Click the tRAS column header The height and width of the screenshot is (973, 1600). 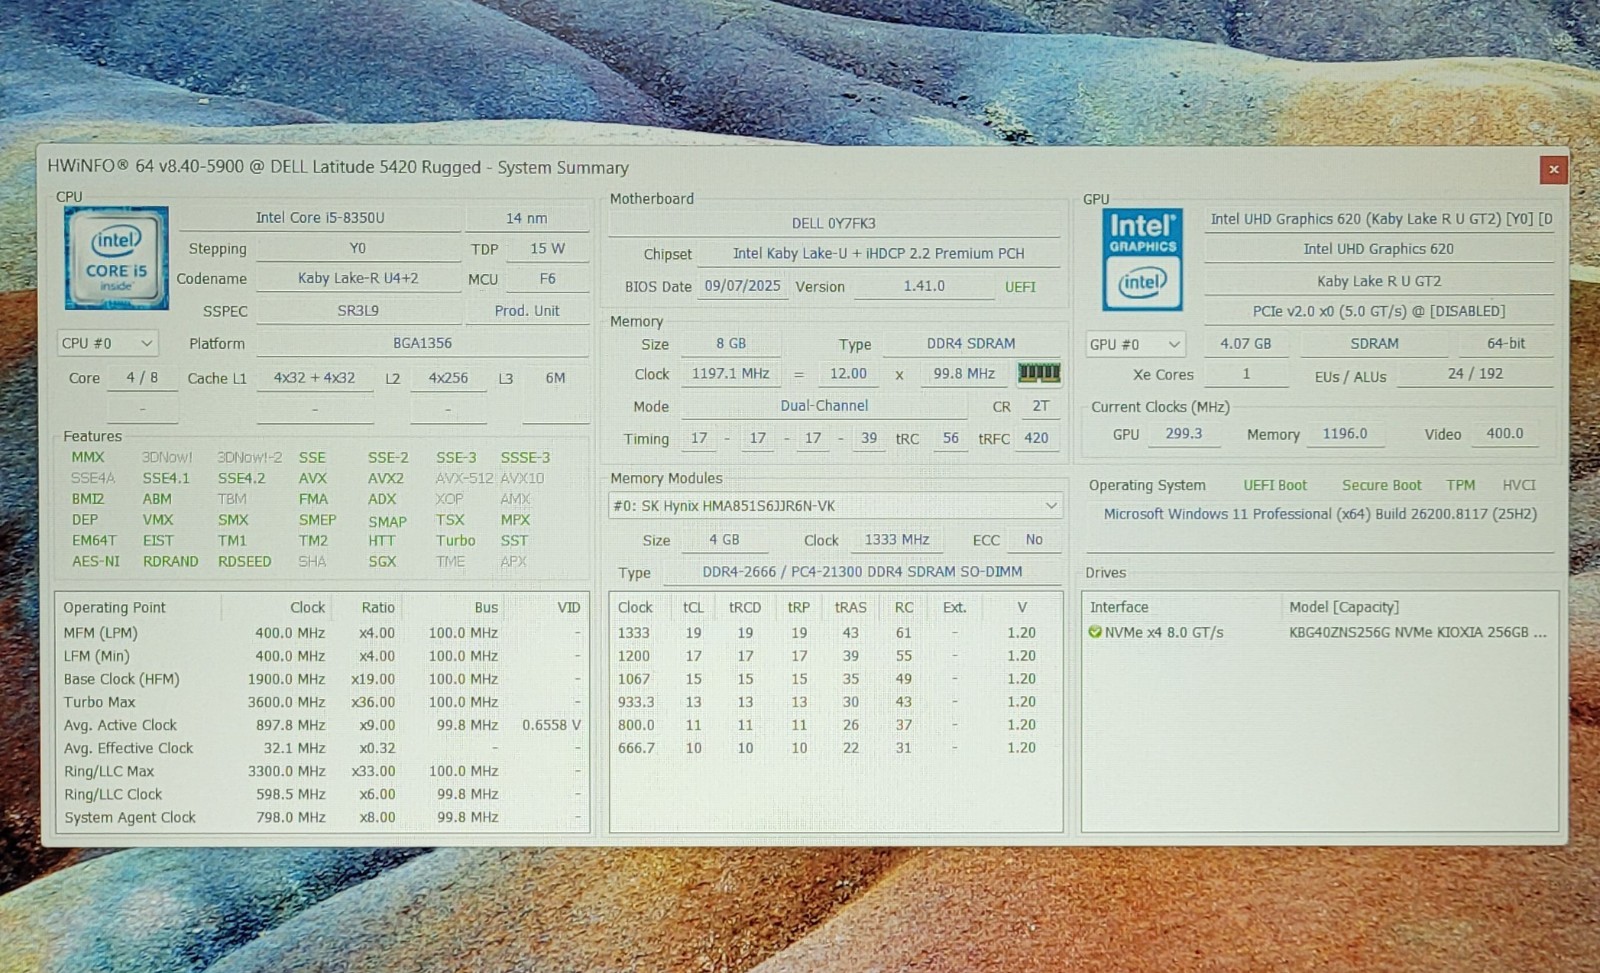[851, 607]
